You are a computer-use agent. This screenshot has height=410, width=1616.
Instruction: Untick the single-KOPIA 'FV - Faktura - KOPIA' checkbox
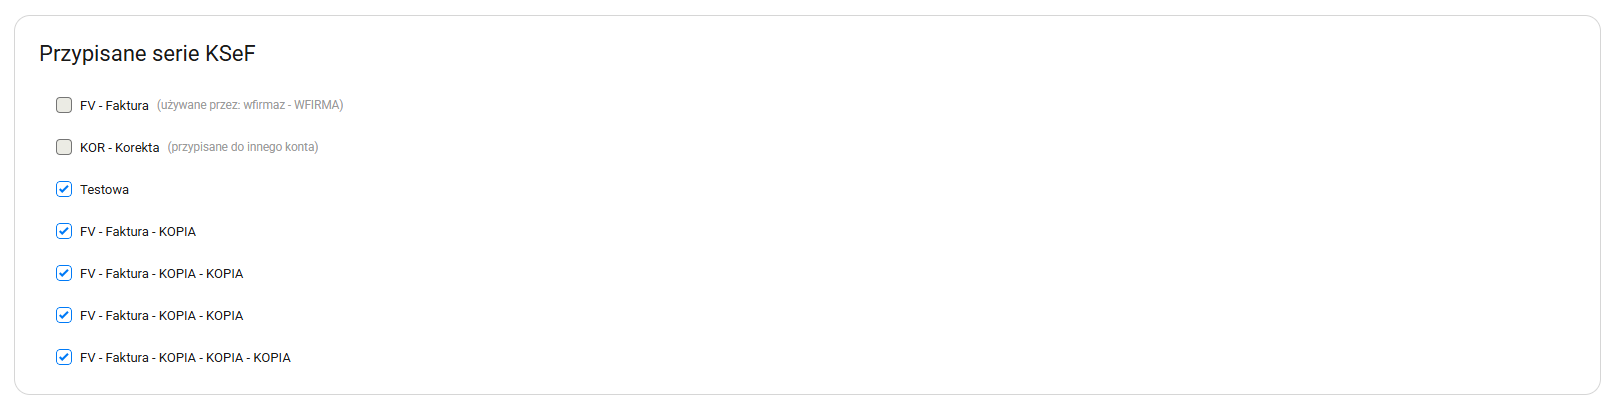click(x=64, y=231)
